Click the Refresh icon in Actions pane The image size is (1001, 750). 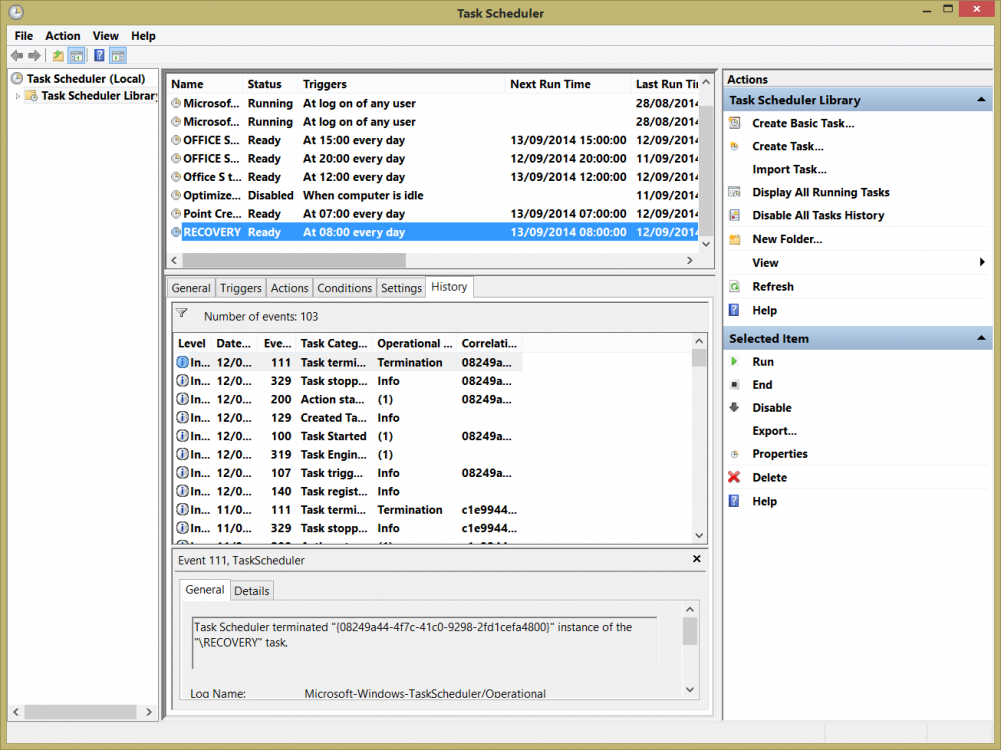pos(734,287)
